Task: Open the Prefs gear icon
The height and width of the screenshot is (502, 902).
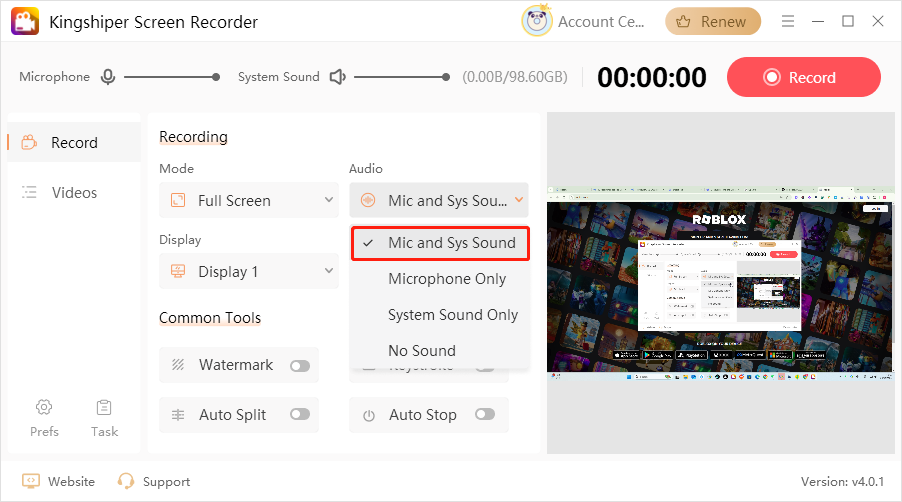Action: [x=44, y=407]
